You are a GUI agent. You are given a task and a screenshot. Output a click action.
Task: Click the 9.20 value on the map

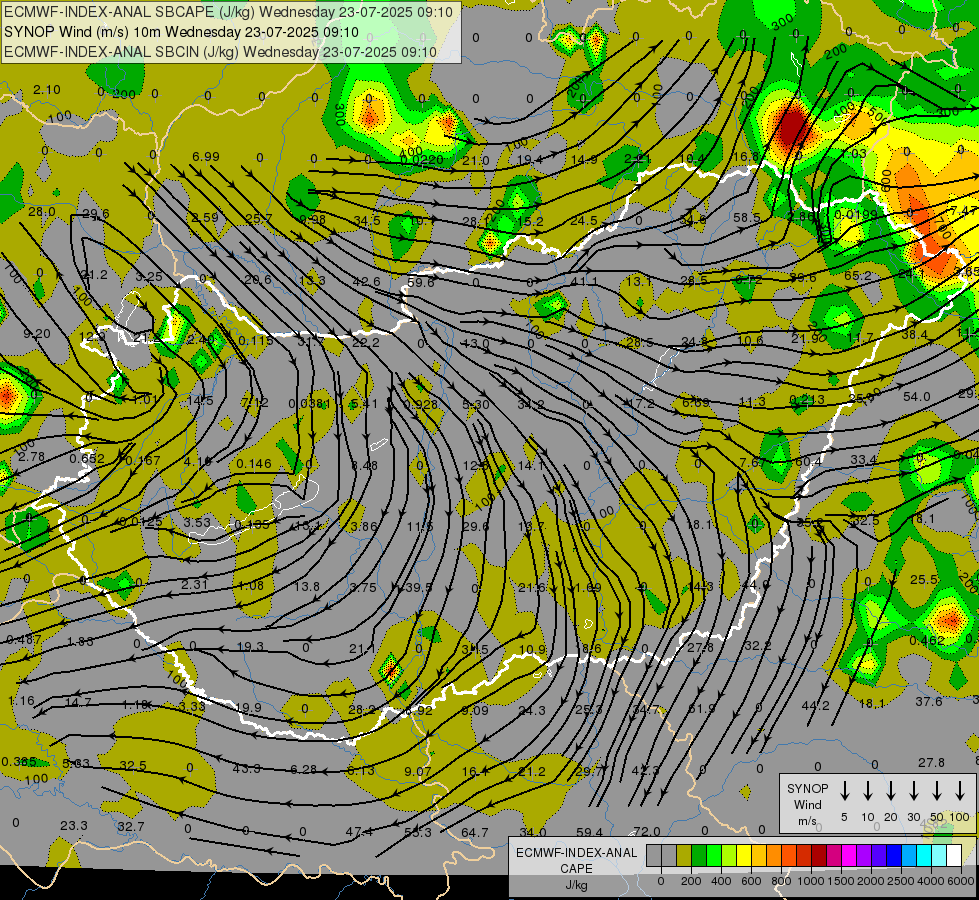[x=37, y=334]
